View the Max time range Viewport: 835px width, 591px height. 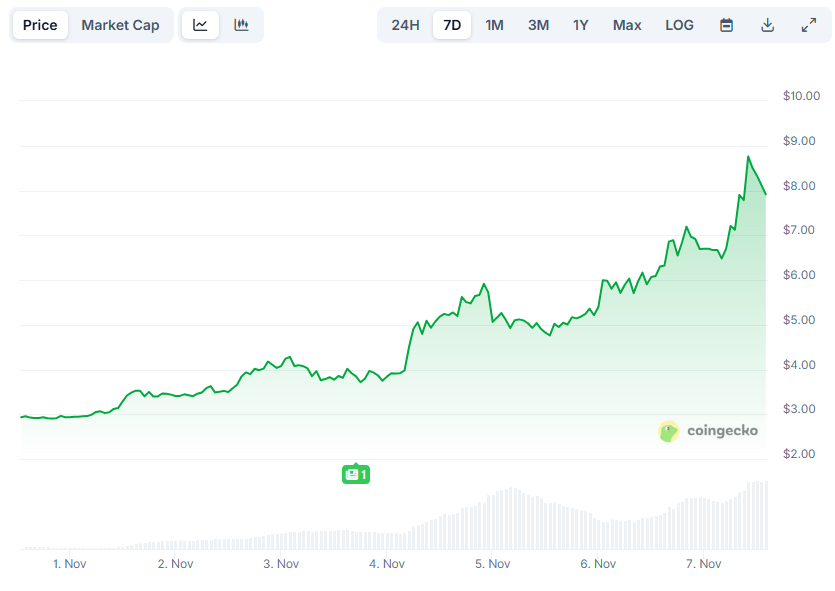coord(626,25)
